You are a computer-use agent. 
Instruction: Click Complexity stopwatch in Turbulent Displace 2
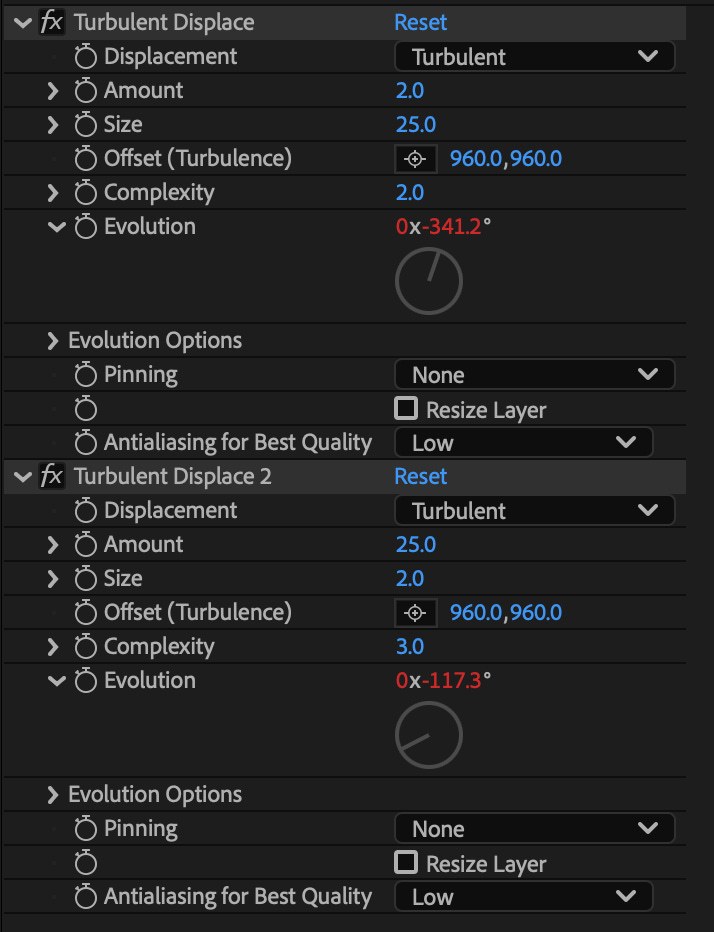pos(86,647)
